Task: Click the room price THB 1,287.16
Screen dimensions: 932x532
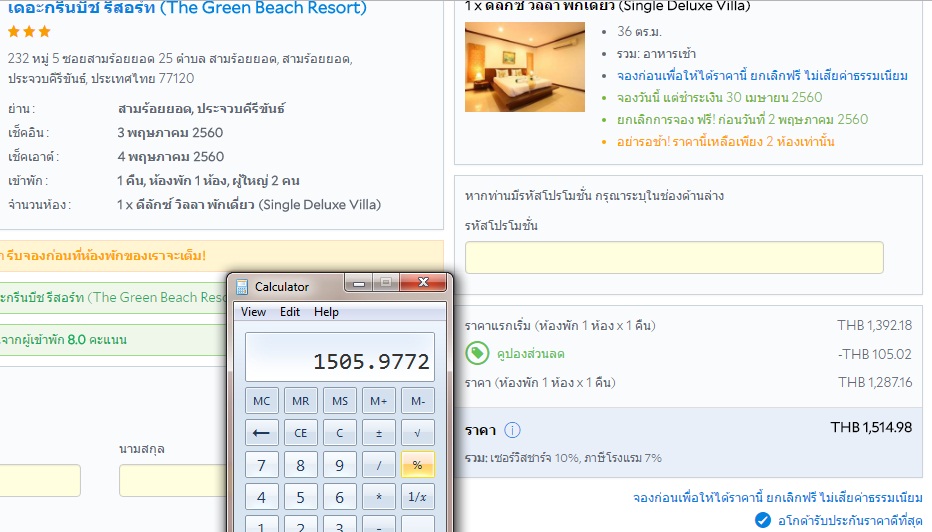Action: tap(875, 382)
